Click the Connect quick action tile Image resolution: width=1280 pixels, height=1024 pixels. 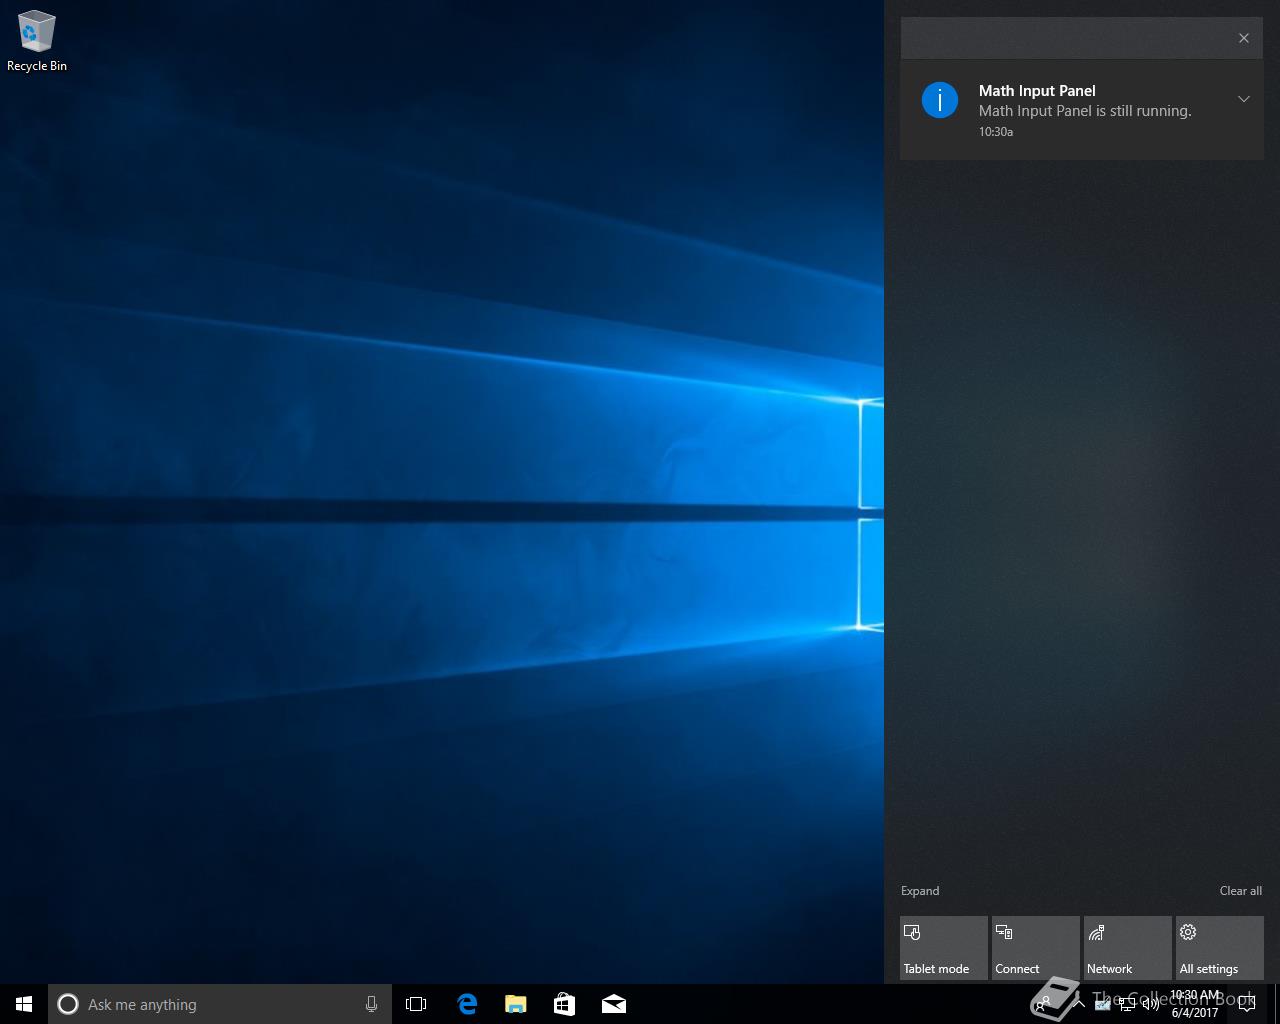coord(1035,948)
